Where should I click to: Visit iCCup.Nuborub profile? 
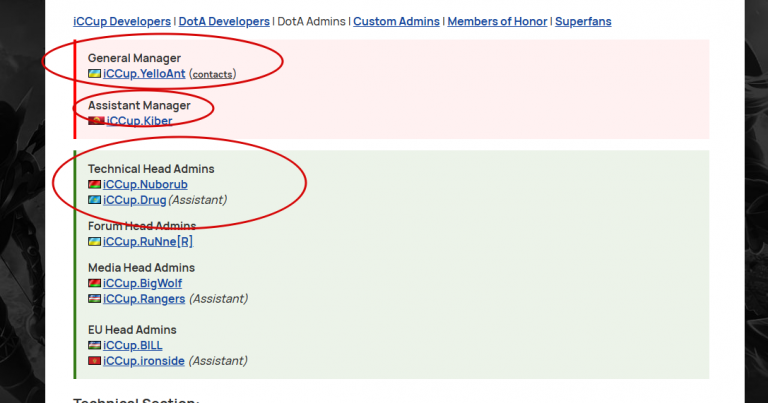(x=145, y=184)
